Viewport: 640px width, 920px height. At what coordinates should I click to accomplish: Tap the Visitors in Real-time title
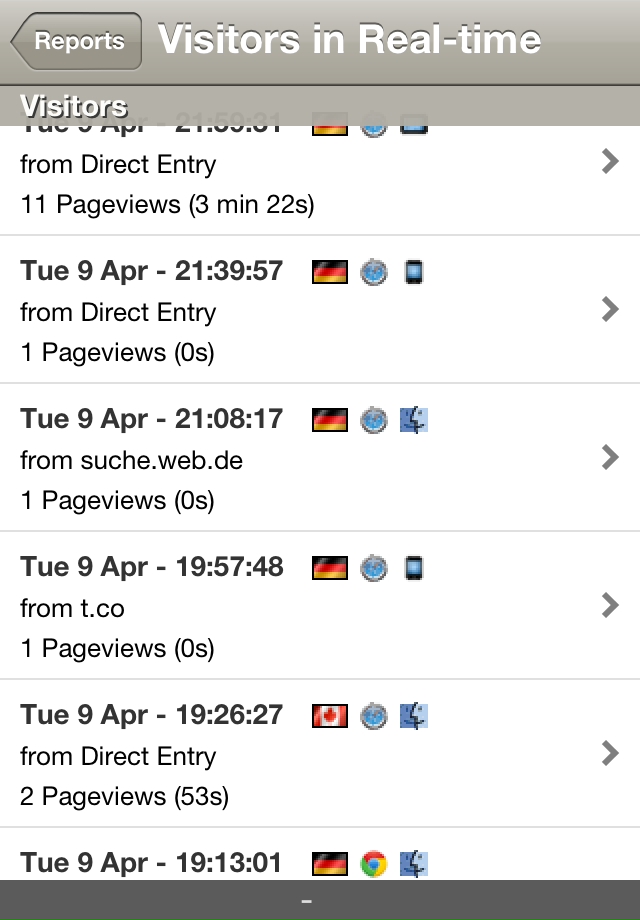pyautogui.click(x=350, y=39)
